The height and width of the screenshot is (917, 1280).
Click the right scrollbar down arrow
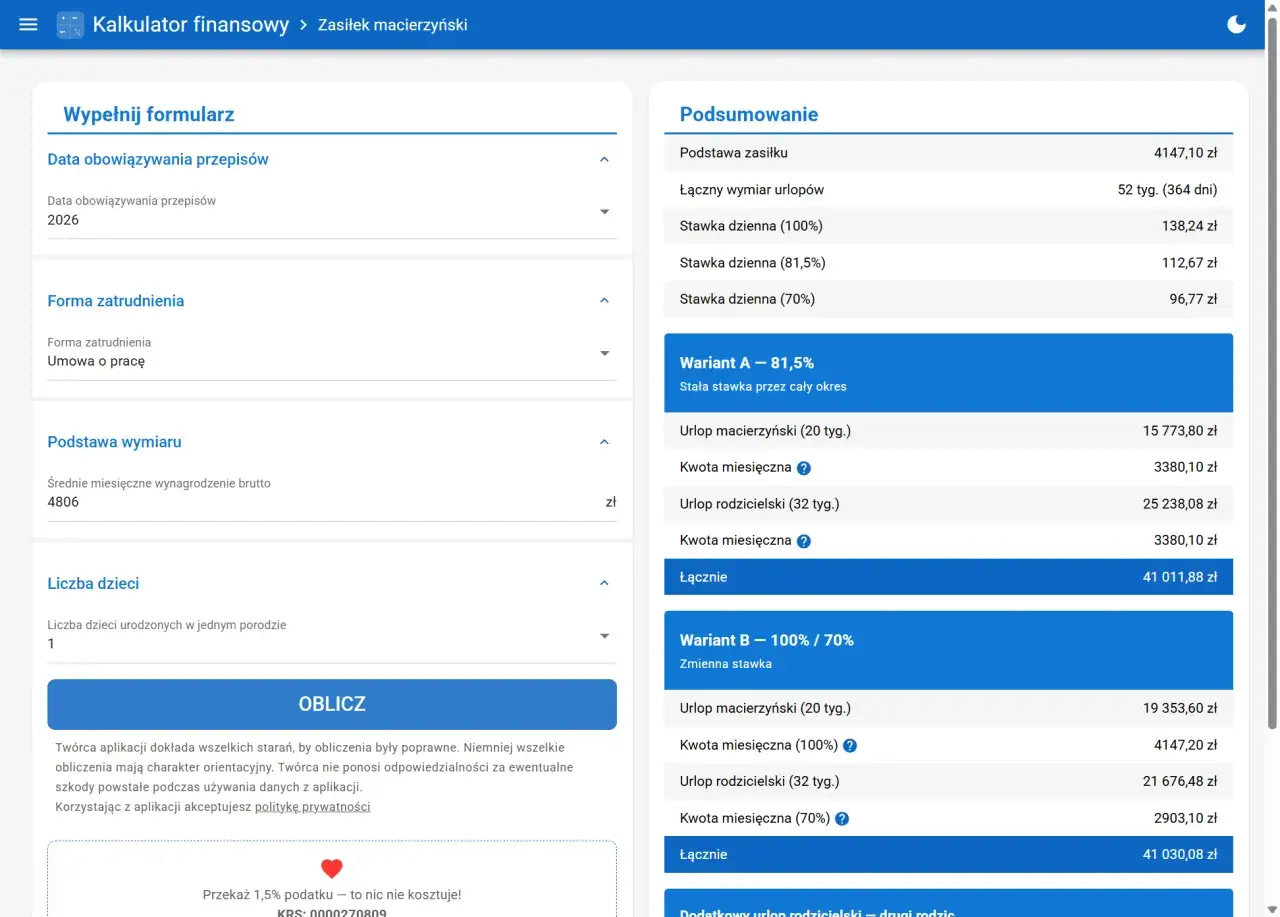1272,909
